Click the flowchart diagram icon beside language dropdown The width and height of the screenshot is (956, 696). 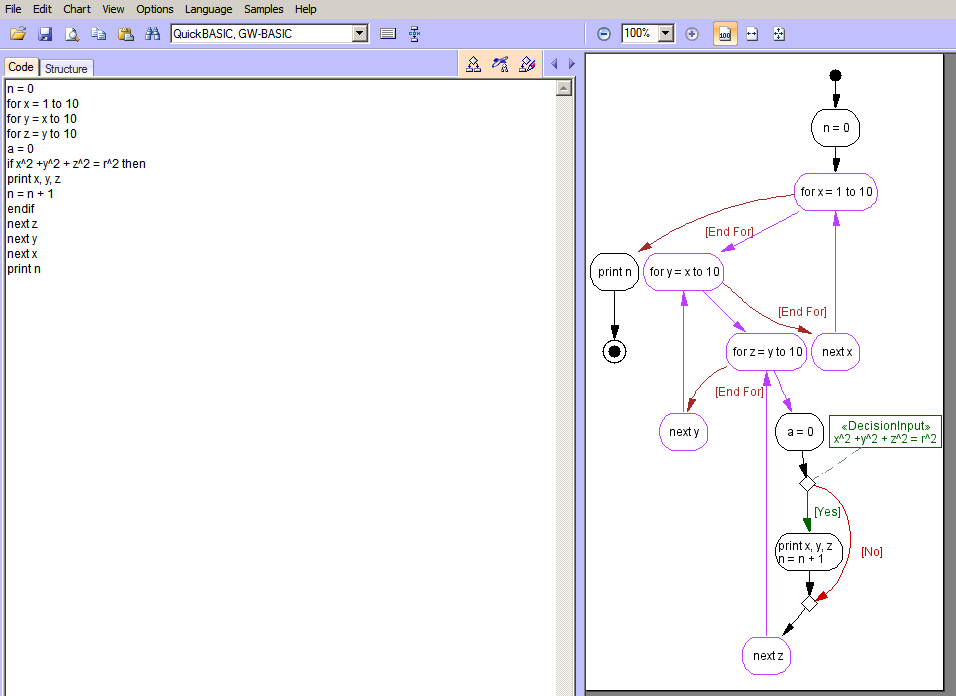click(415, 34)
